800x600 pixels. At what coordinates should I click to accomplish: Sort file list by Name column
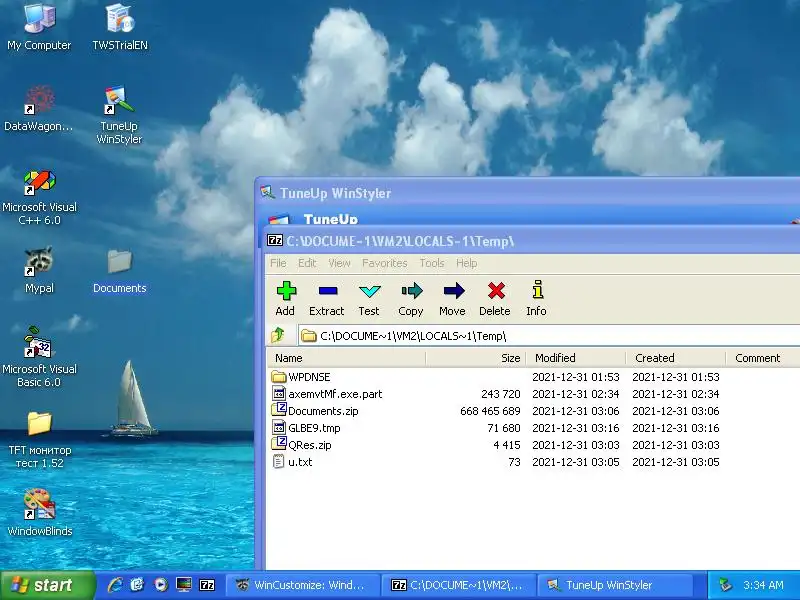click(346, 358)
